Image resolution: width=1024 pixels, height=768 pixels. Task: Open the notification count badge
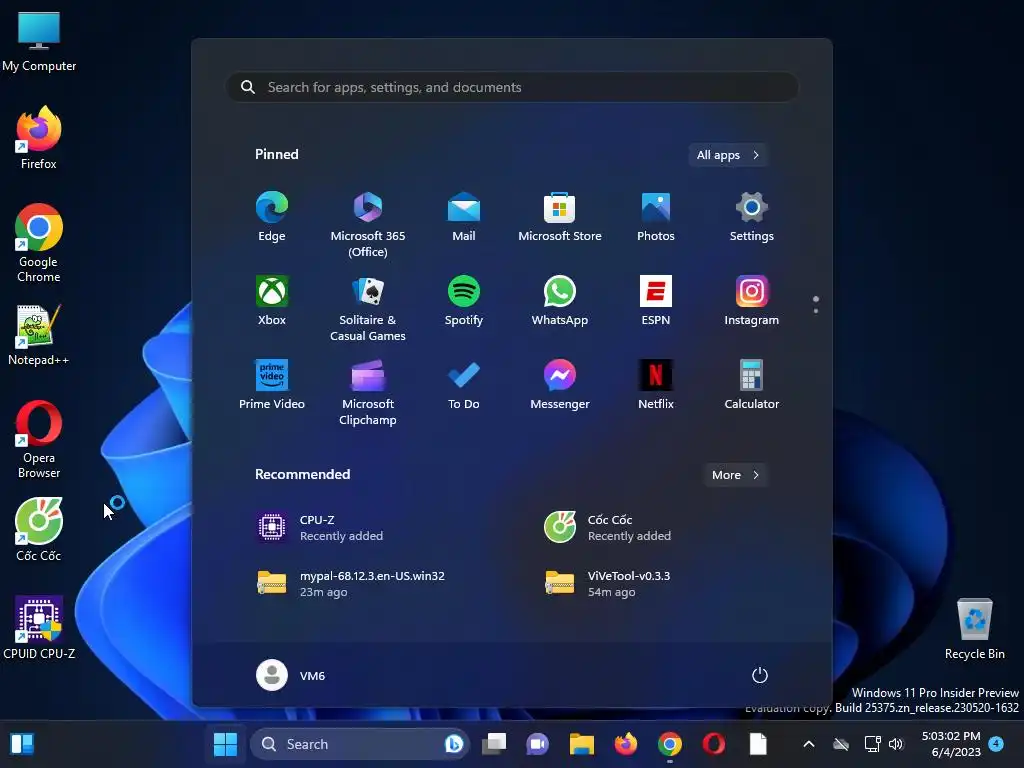click(x=996, y=743)
